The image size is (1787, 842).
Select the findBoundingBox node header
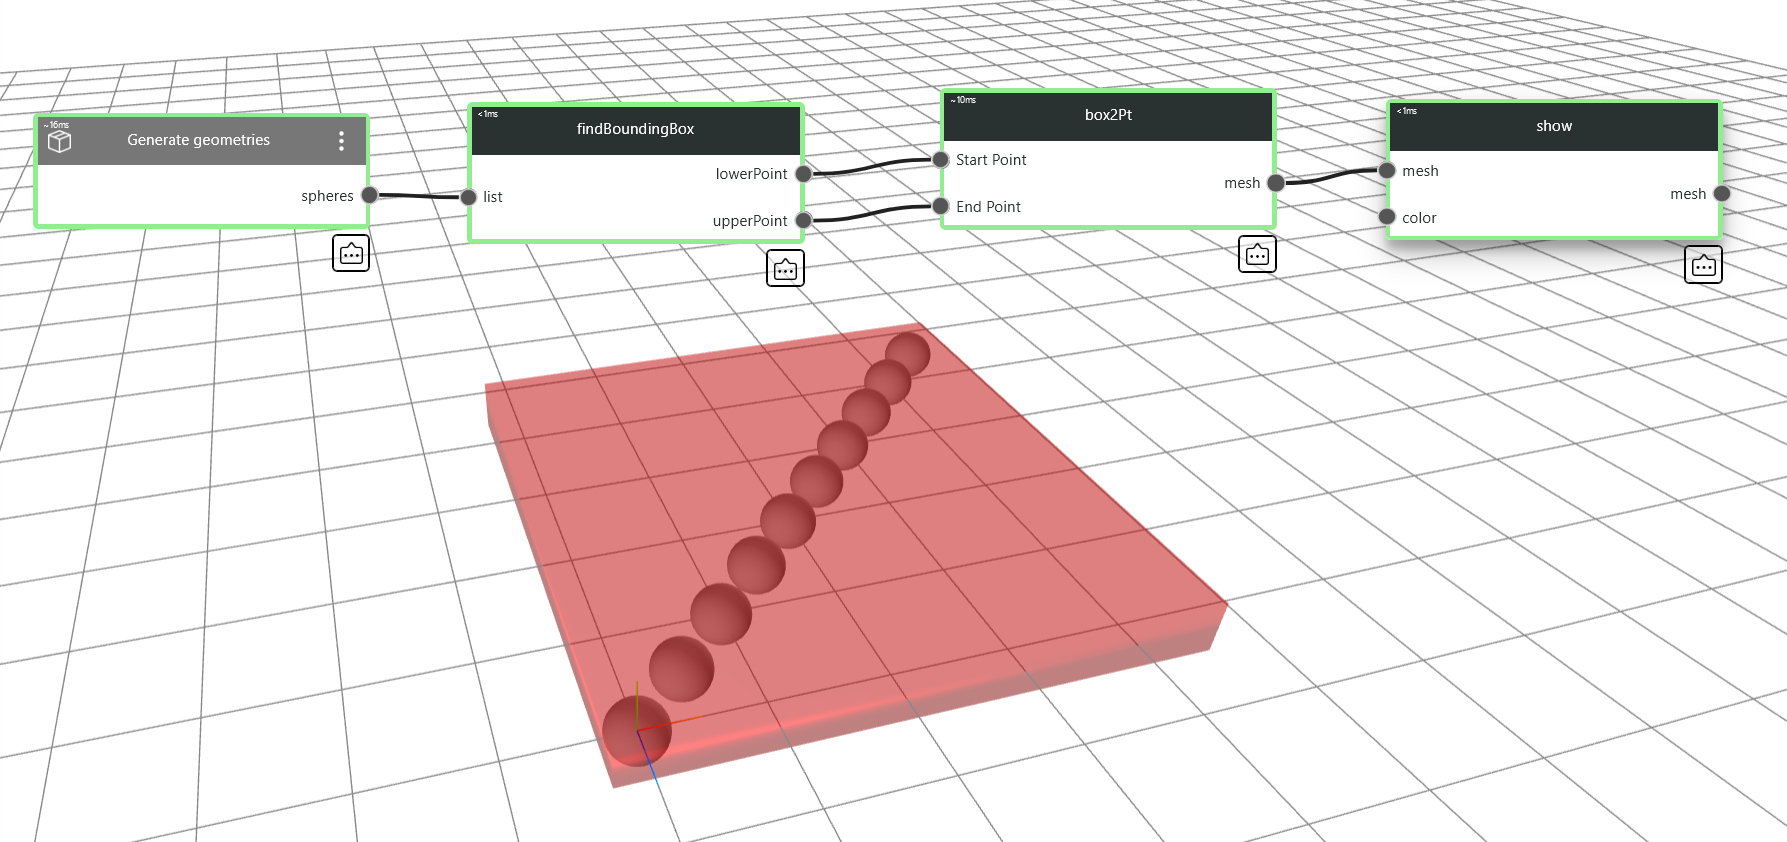coord(636,130)
